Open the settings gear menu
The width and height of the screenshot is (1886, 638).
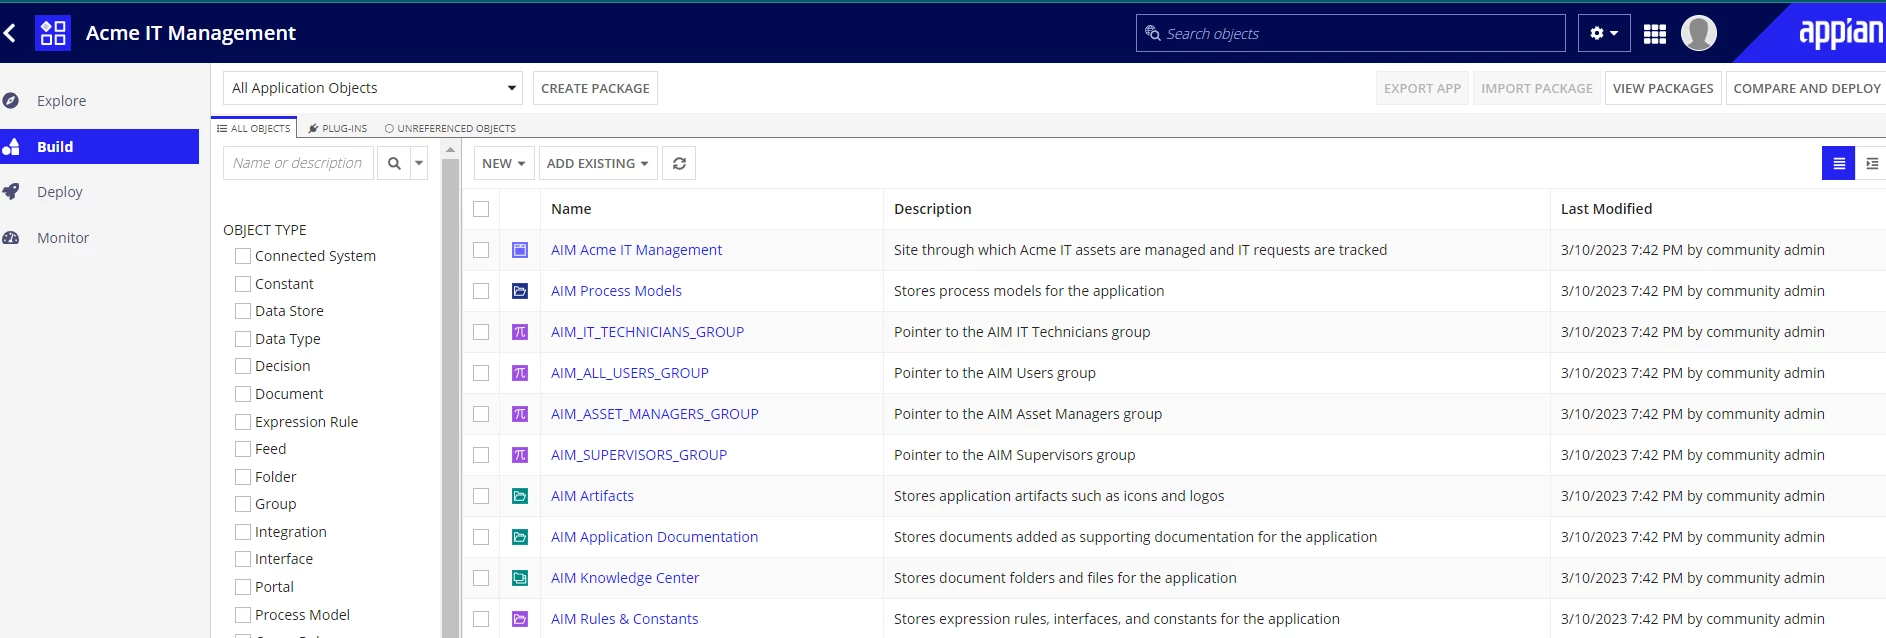coord(1604,33)
